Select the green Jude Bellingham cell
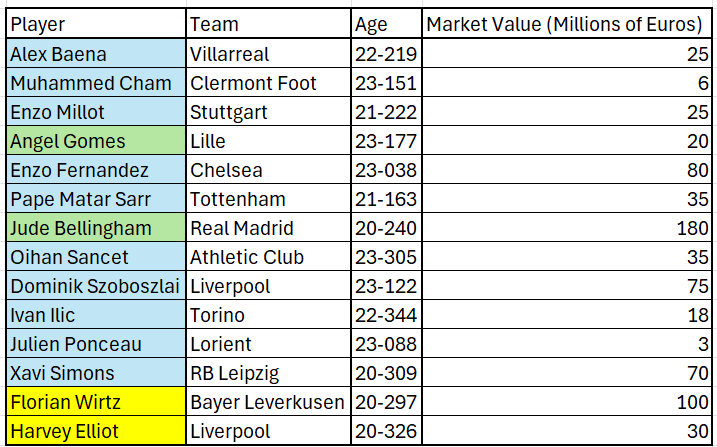Viewport: 717px width, 447px height. pyautogui.click(x=96, y=227)
